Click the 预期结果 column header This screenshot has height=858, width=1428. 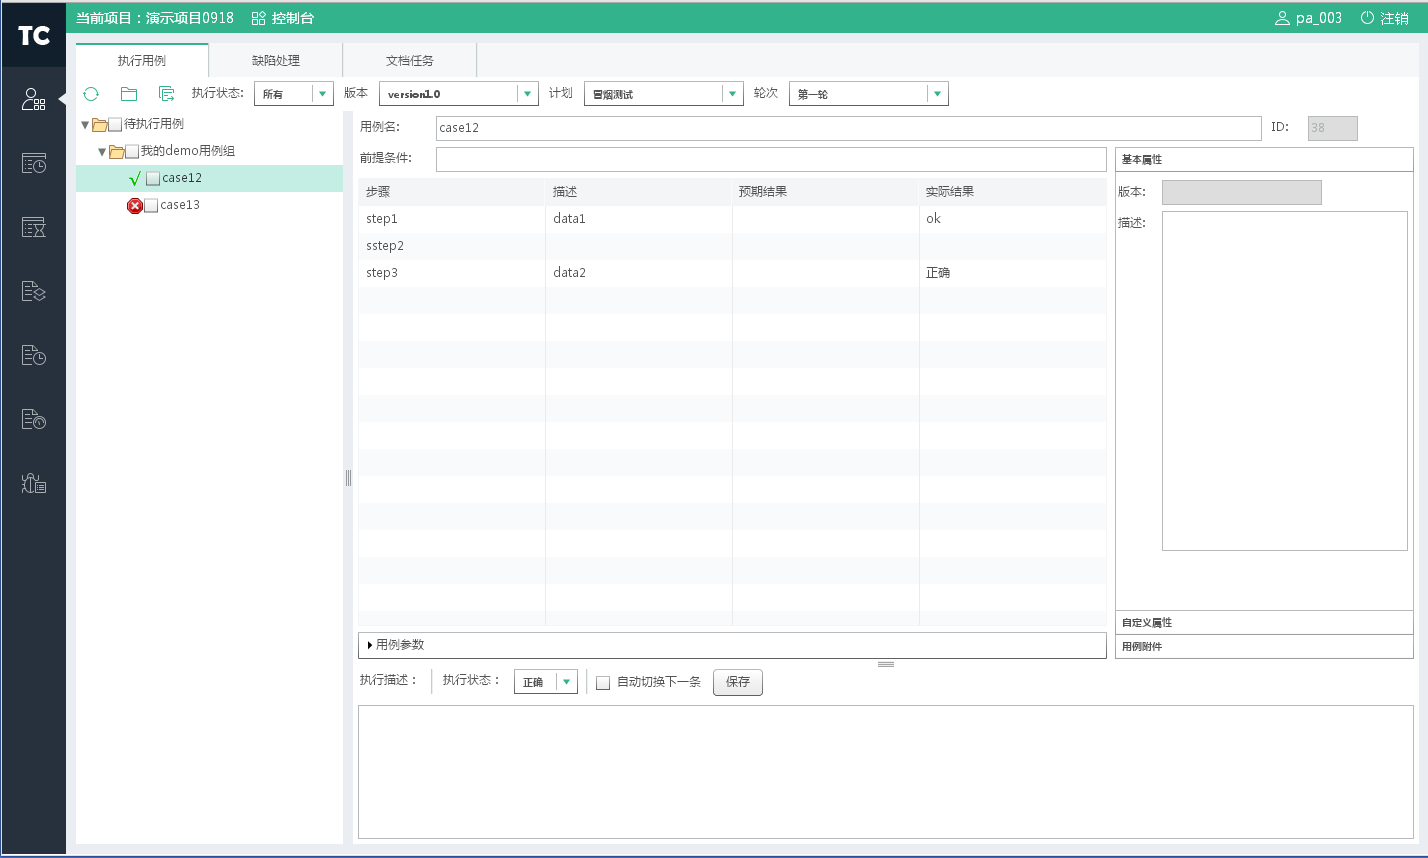(825, 191)
